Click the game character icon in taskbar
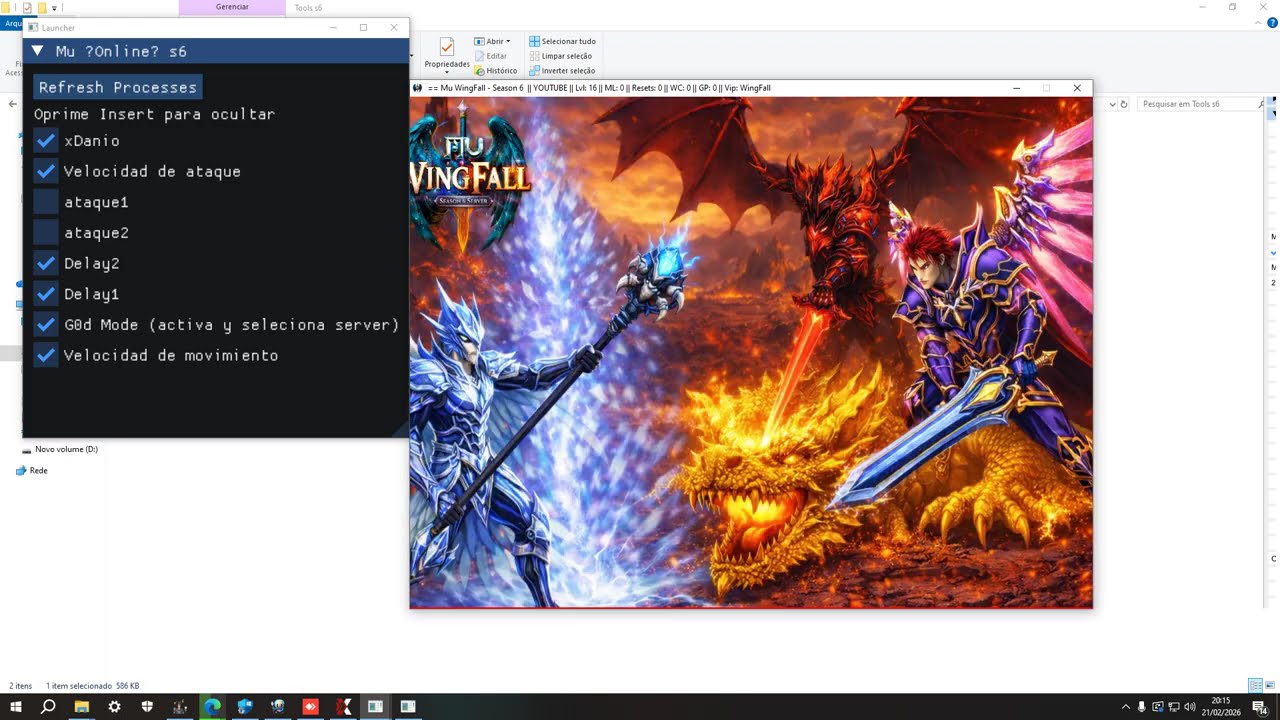1280x720 pixels. pyautogui.click(x=278, y=706)
